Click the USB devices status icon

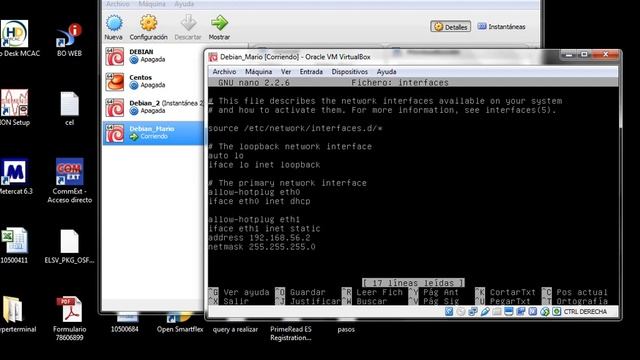coord(485,312)
